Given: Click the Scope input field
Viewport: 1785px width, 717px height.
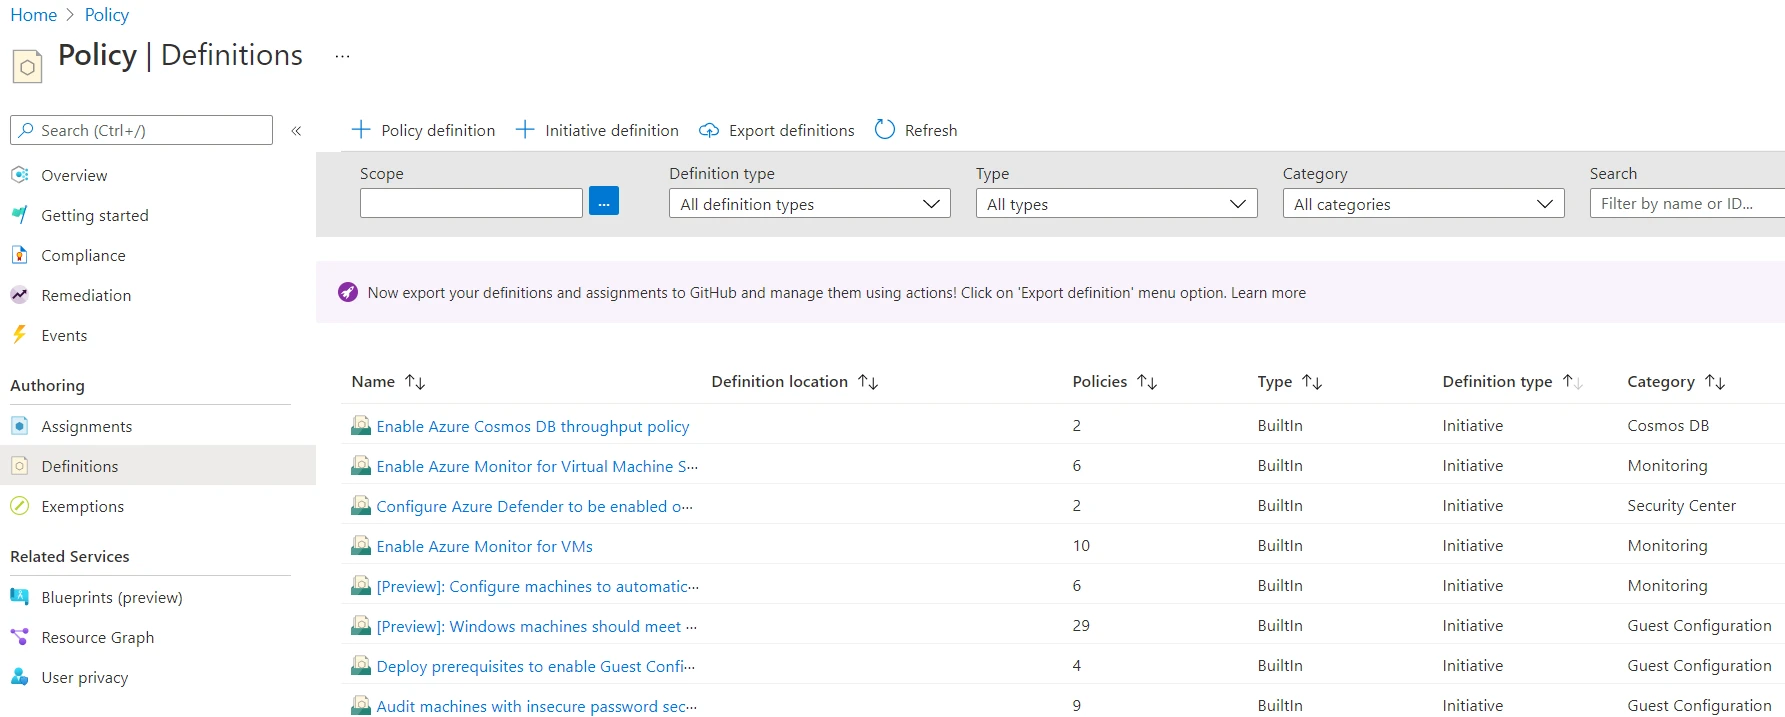Looking at the screenshot, I should pos(471,203).
